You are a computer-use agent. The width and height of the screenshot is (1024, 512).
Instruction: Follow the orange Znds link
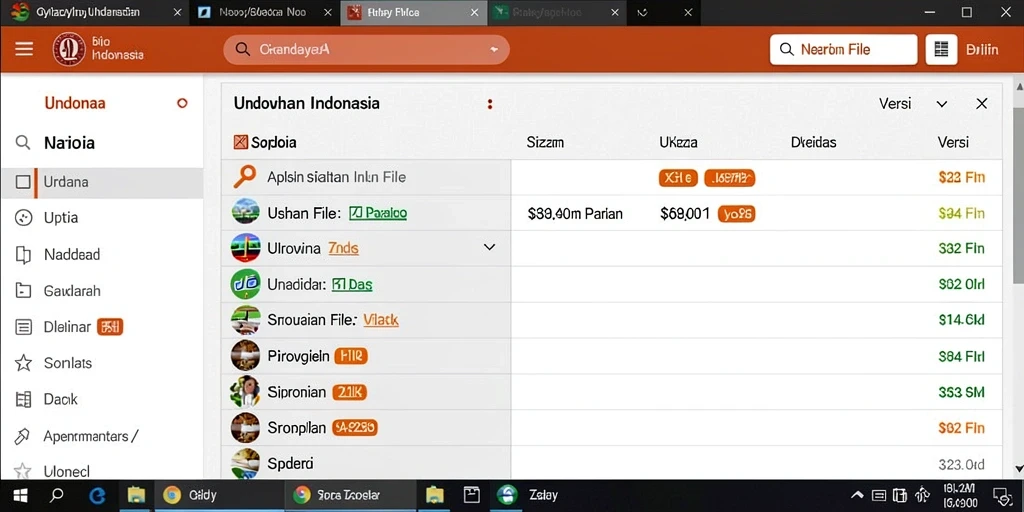pyautogui.click(x=343, y=249)
